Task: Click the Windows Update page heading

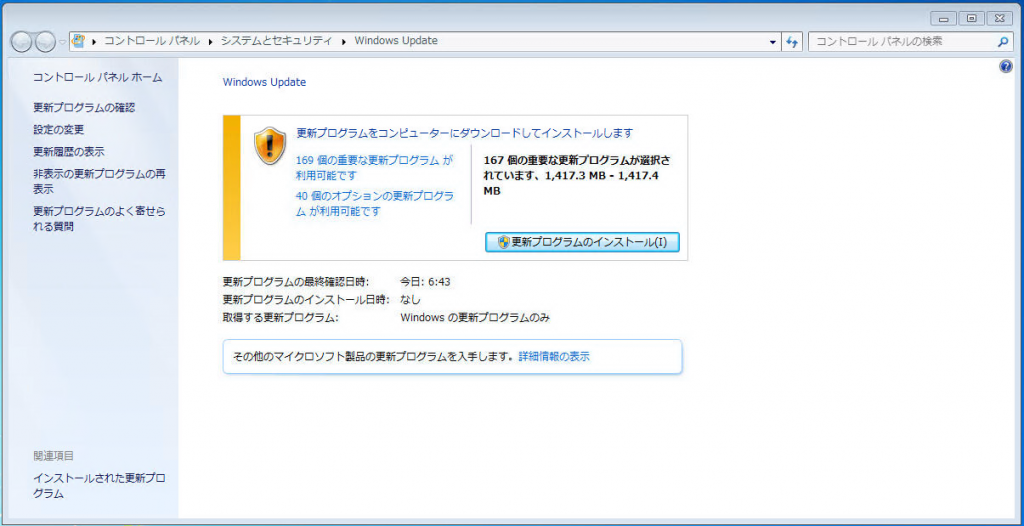Action: [264, 82]
